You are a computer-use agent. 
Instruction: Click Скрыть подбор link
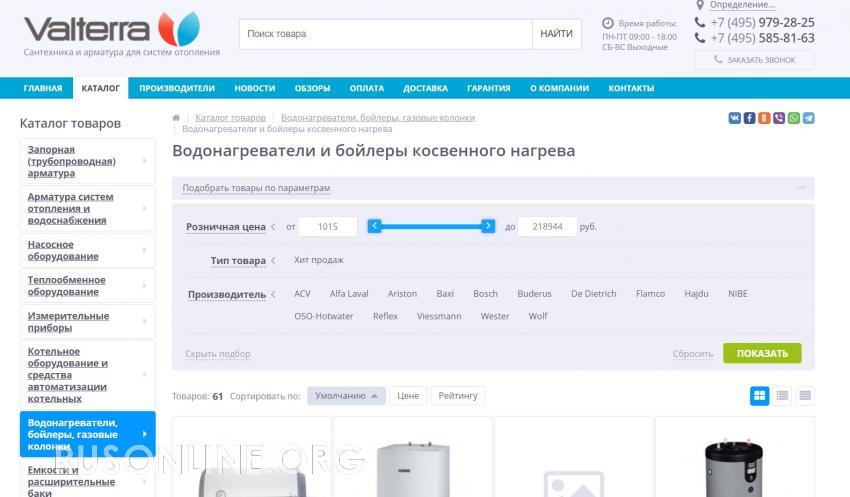[x=217, y=354]
